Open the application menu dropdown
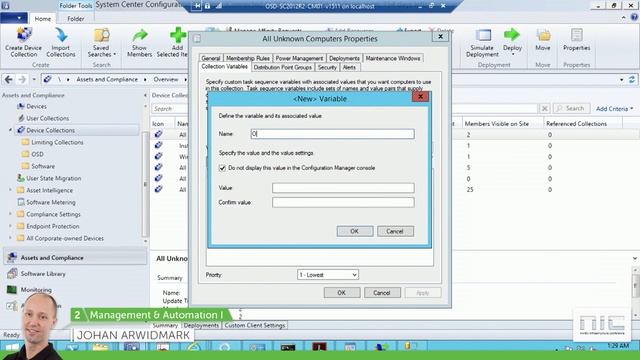640x360 pixels. (x=14, y=18)
